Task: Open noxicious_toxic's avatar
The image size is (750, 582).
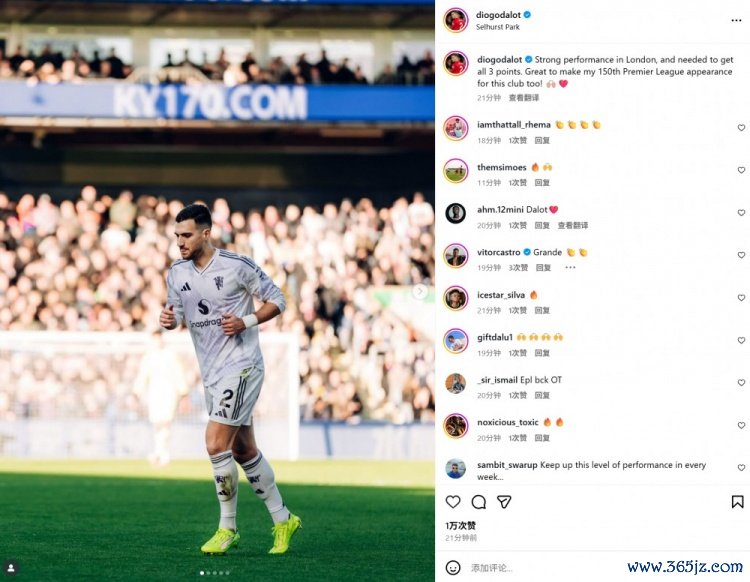Action: point(455,426)
